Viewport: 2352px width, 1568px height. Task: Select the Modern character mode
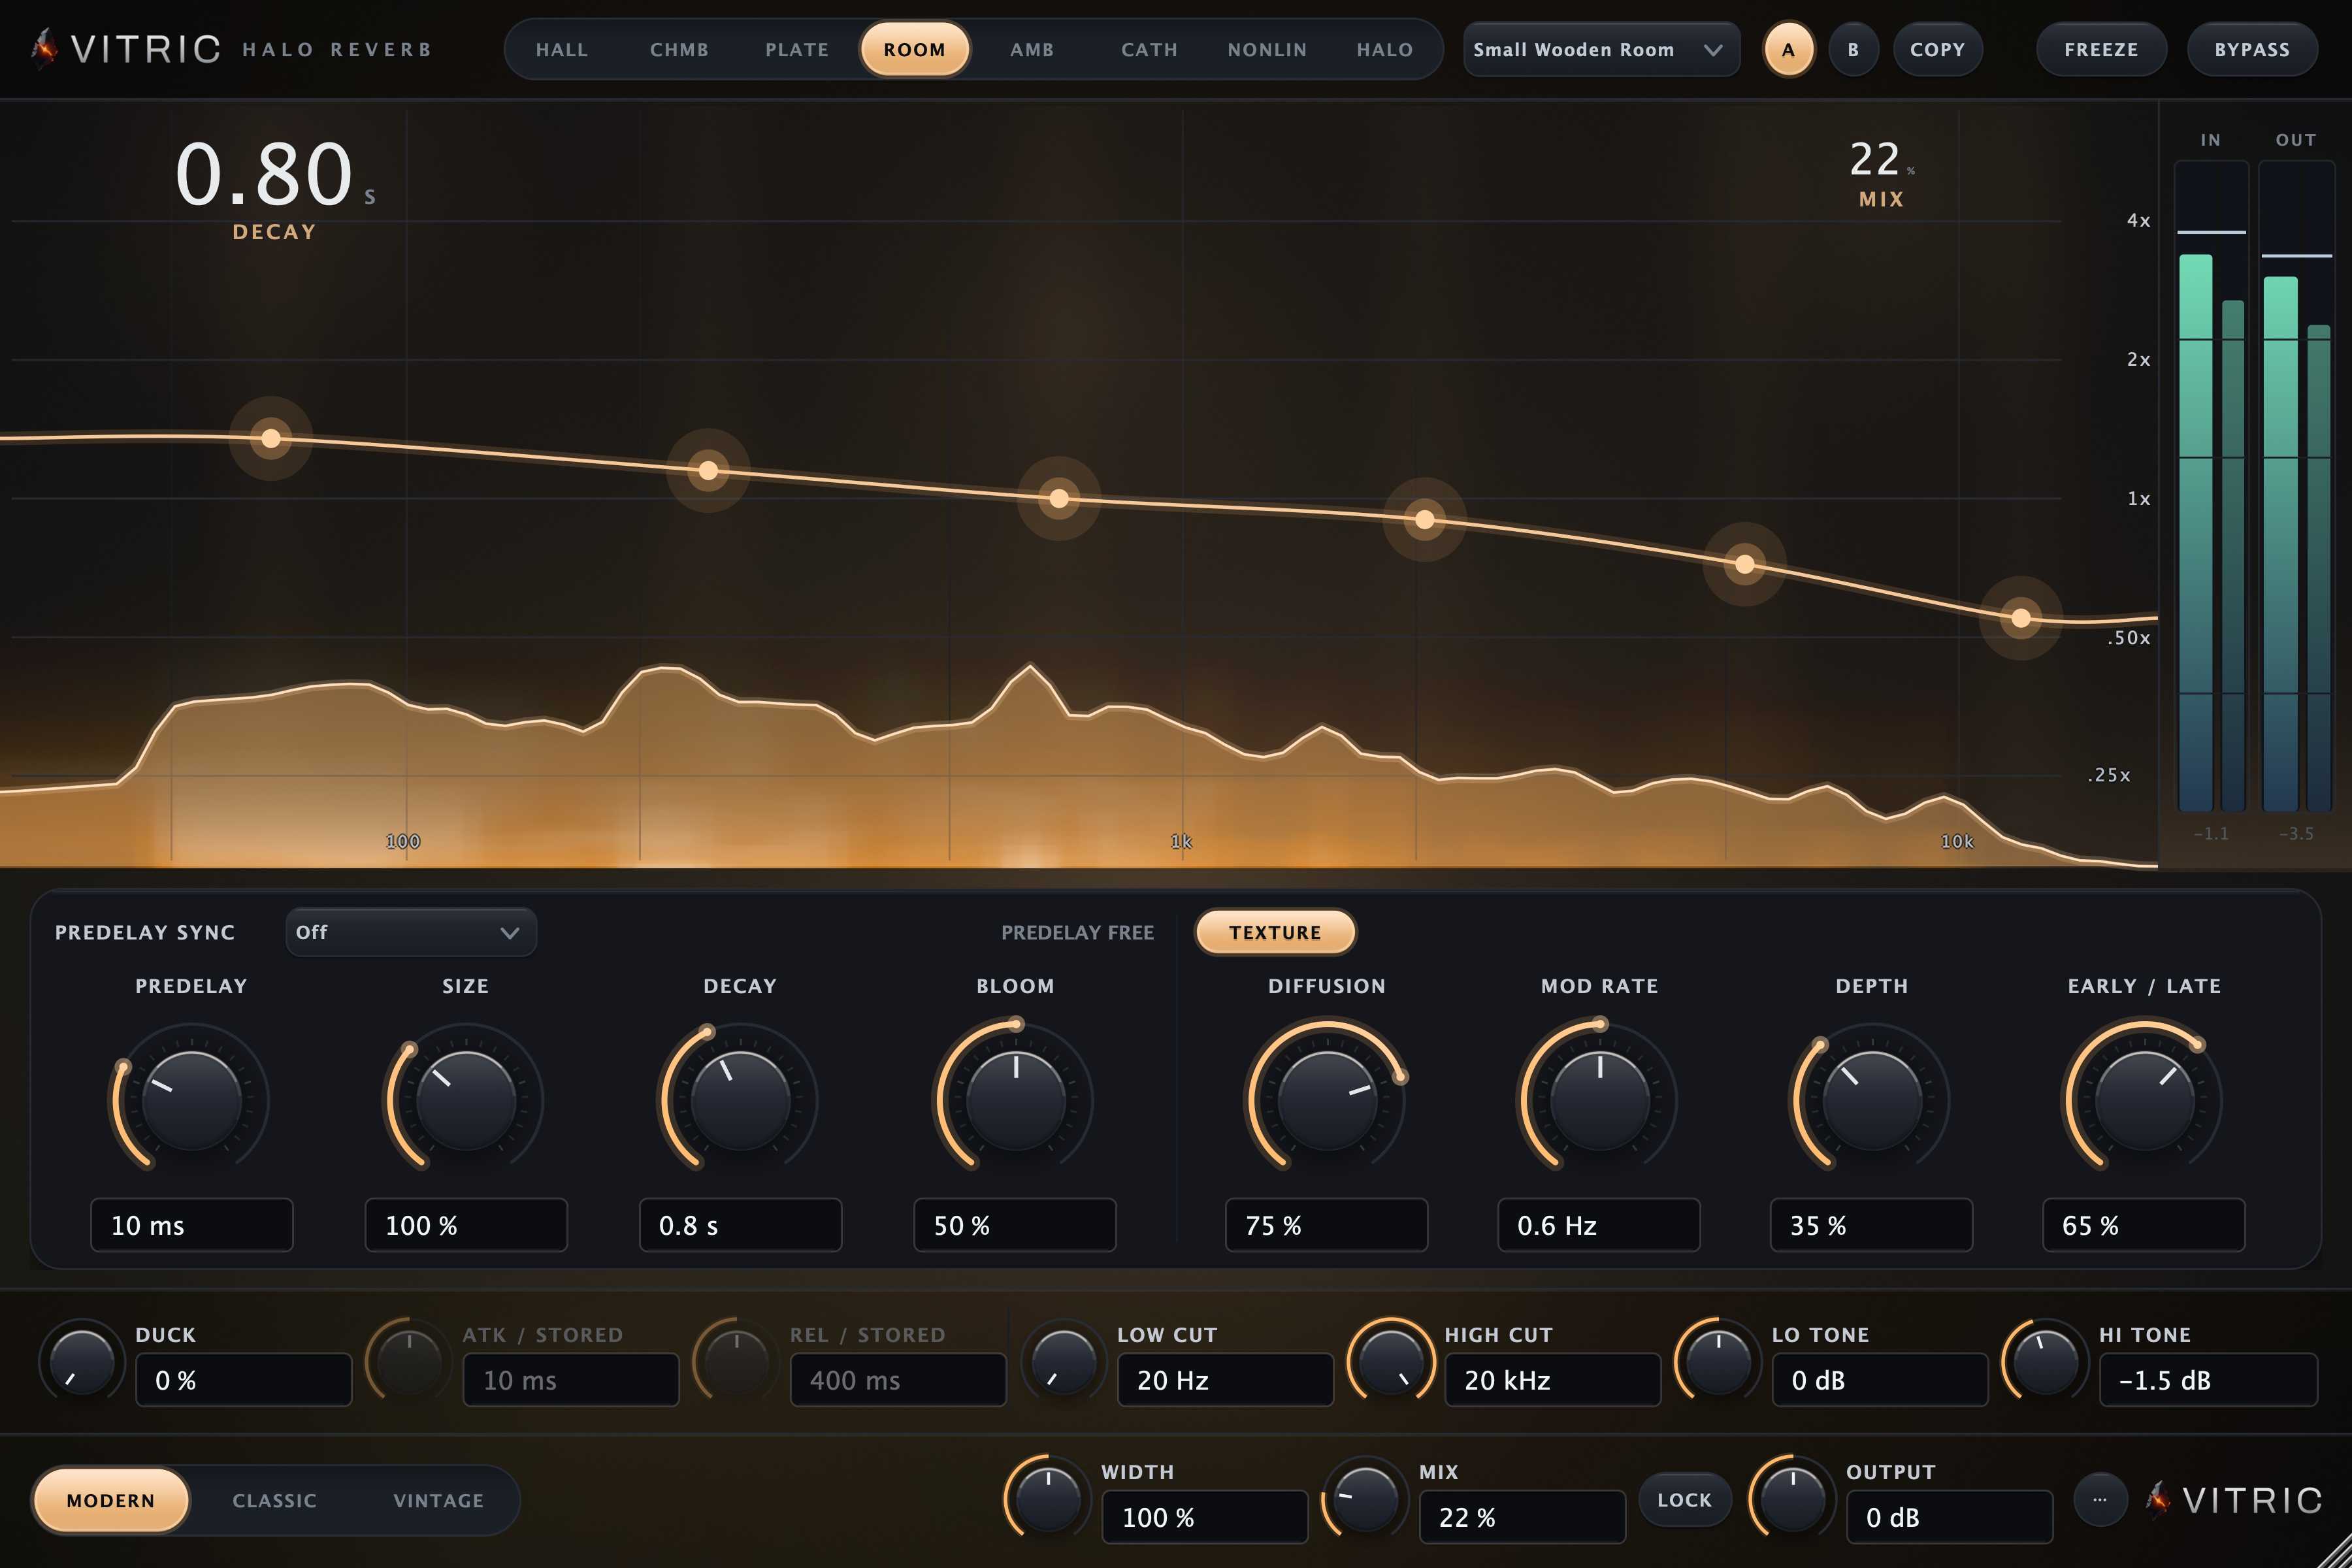tap(111, 1500)
